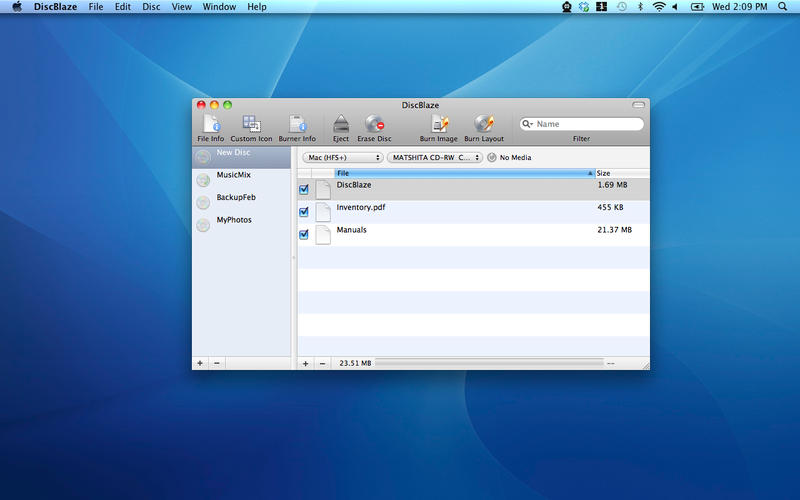Add a file with the file list plus

pyautogui.click(x=305, y=363)
